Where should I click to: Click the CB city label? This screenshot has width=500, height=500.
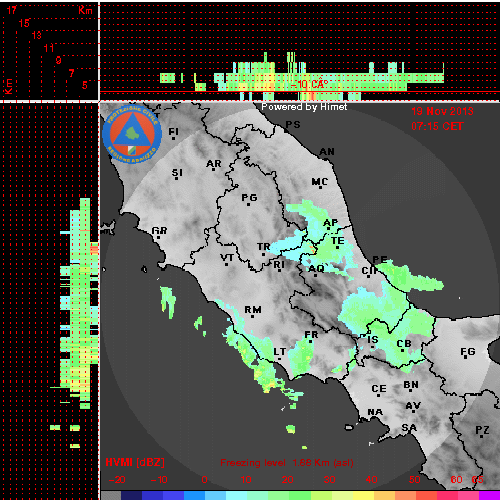tap(404, 344)
